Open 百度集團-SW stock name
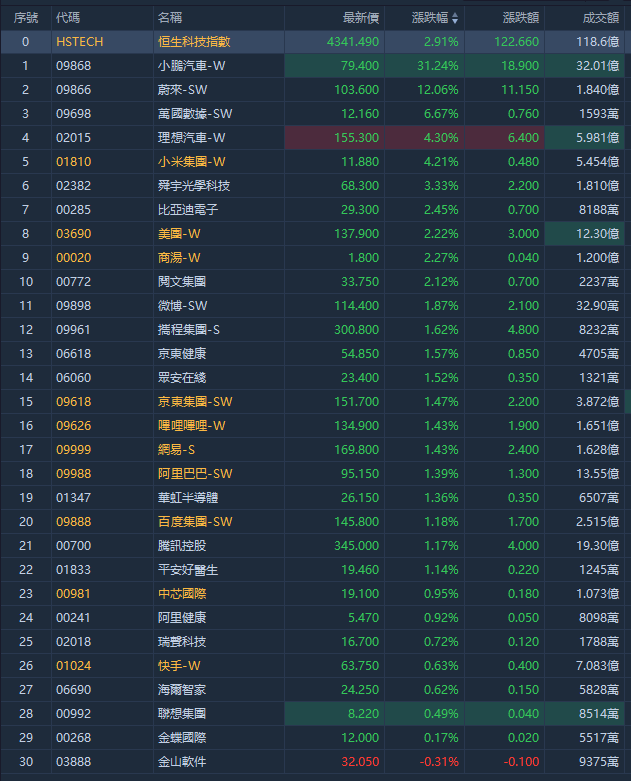This screenshot has width=631, height=781. click(195, 521)
